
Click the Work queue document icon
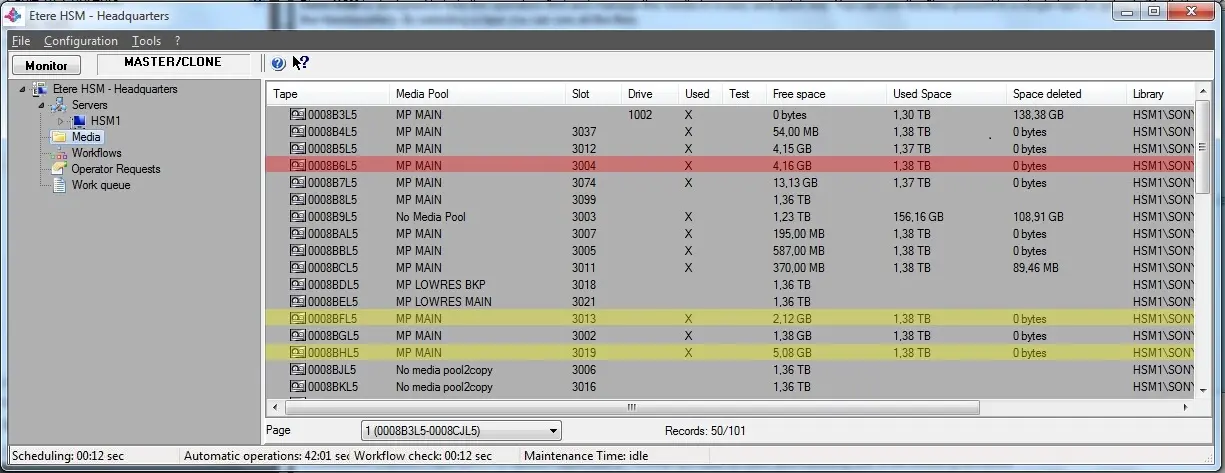tap(59, 185)
